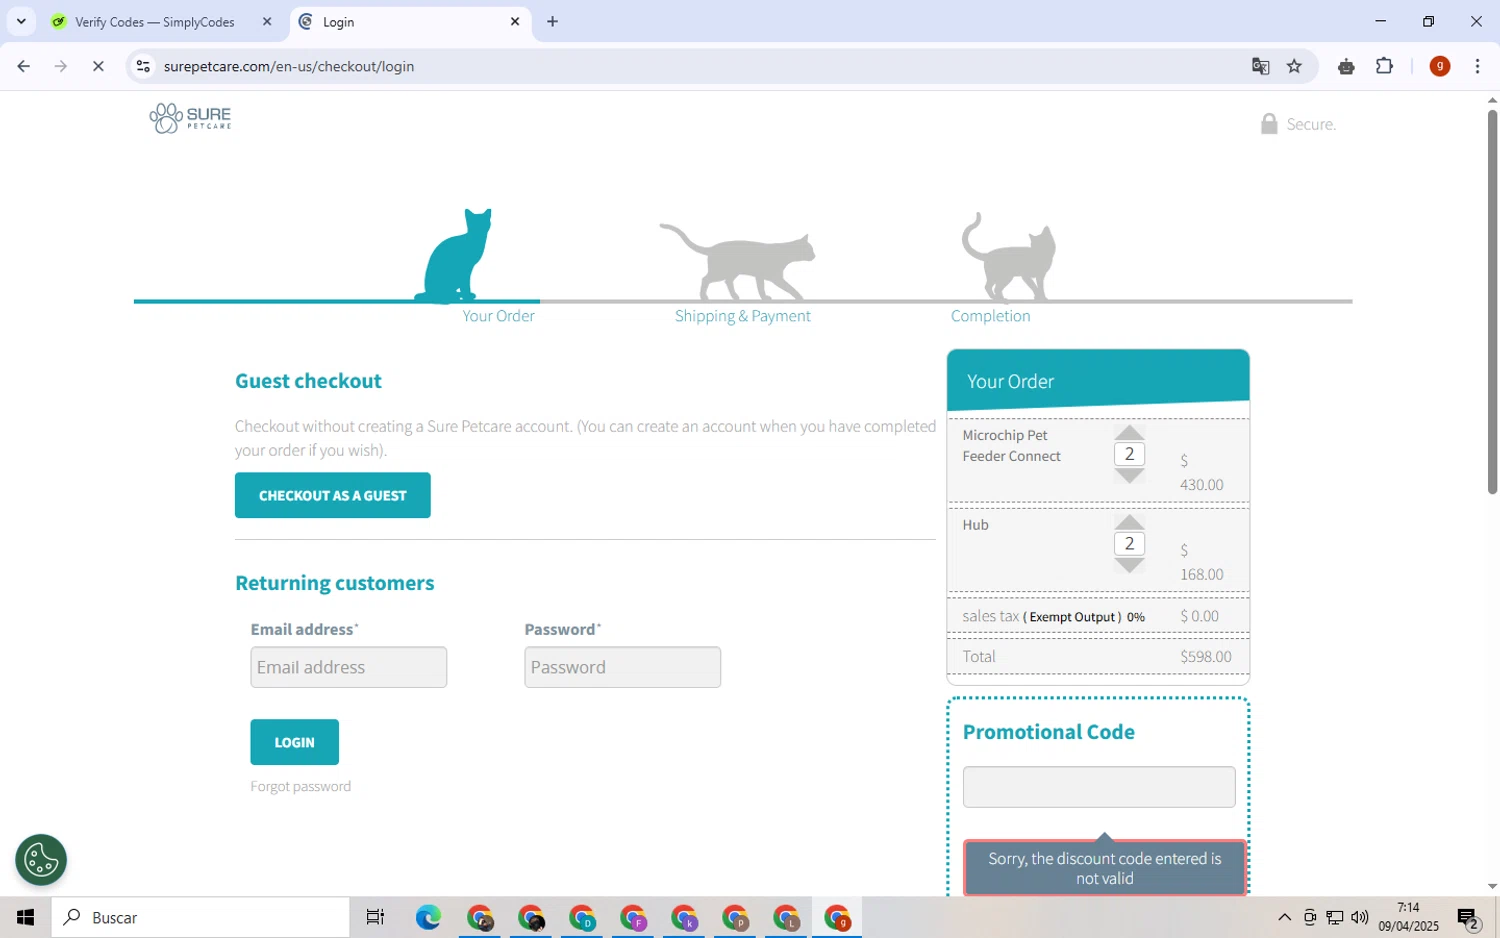This screenshot has height=938, width=1500.
Task: Click the Promotional Code input field
Action: [1099, 787]
